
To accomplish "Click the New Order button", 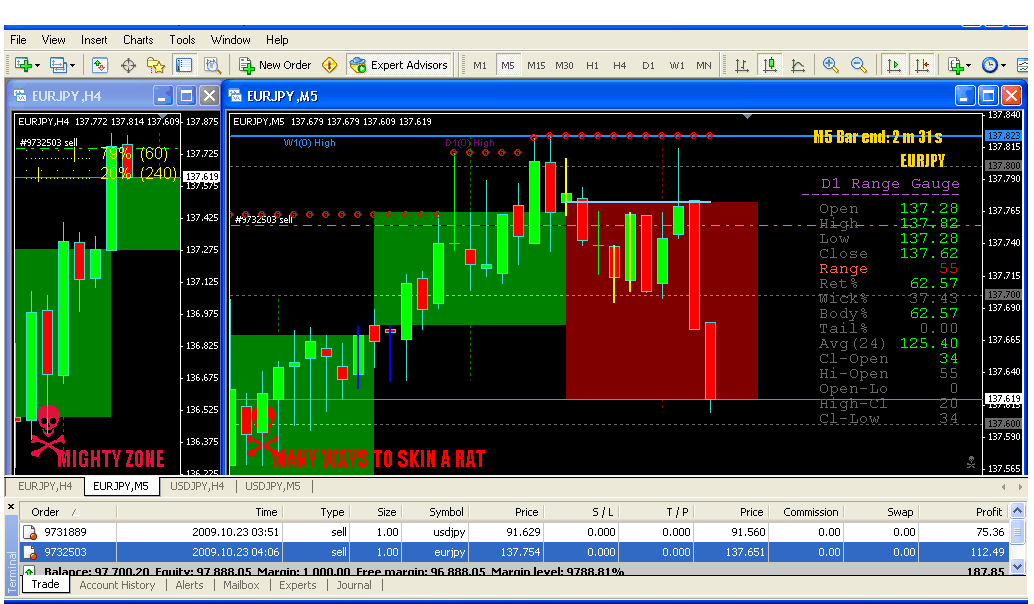I will click(x=275, y=65).
